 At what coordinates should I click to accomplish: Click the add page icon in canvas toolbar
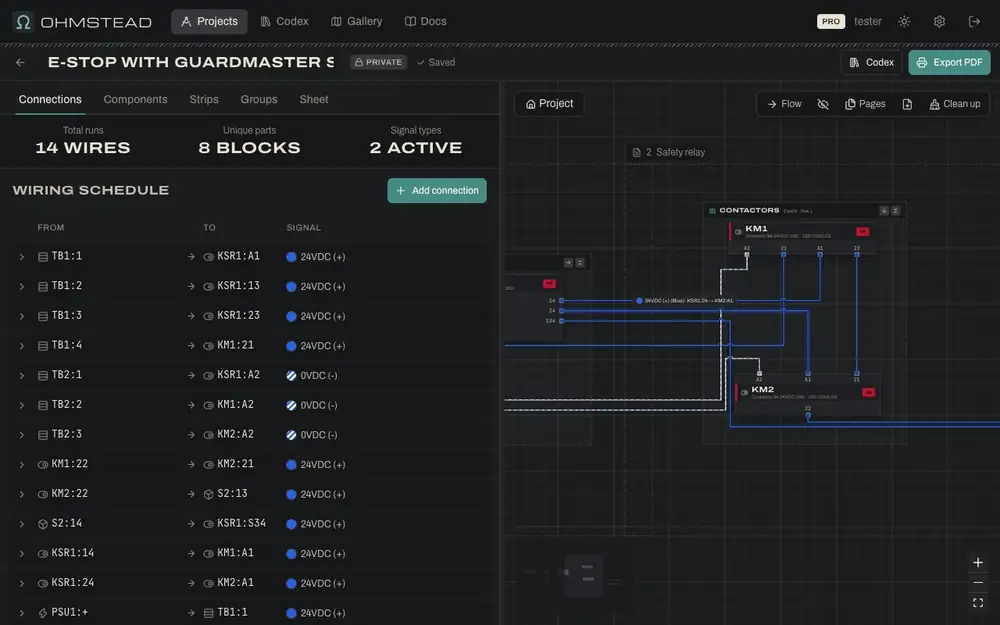click(x=907, y=104)
